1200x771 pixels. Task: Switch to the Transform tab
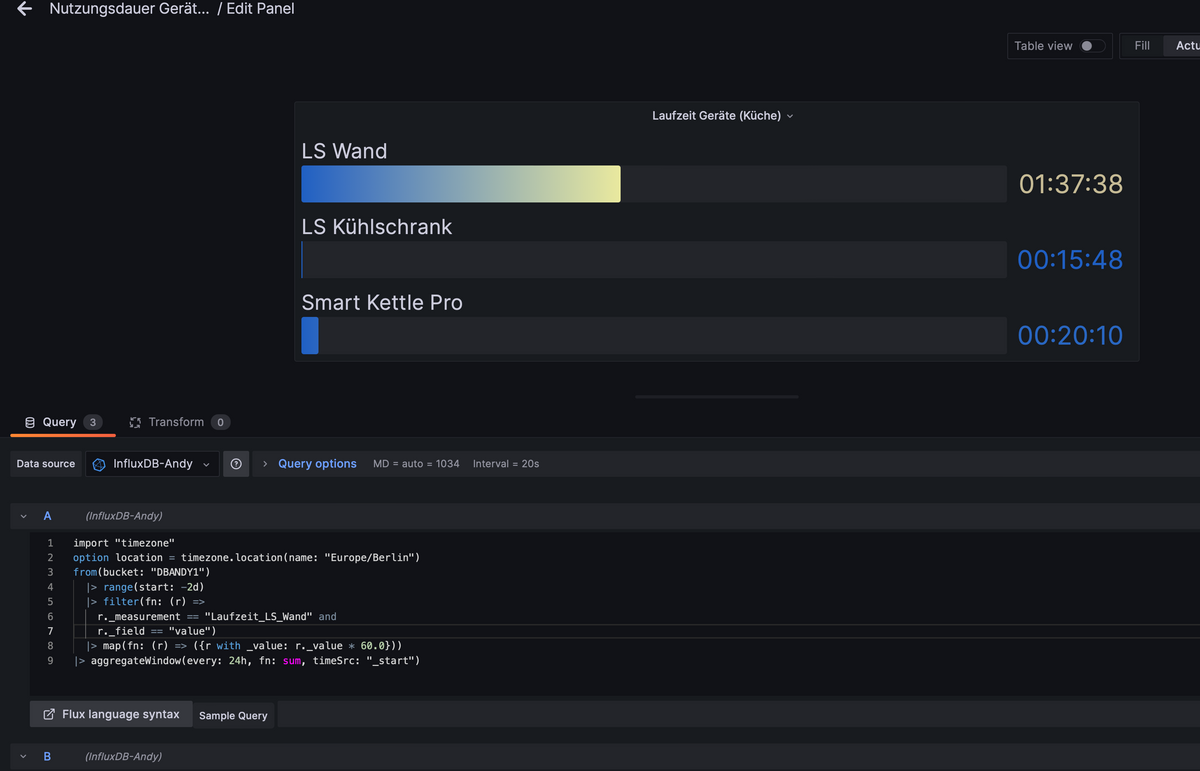179,422
